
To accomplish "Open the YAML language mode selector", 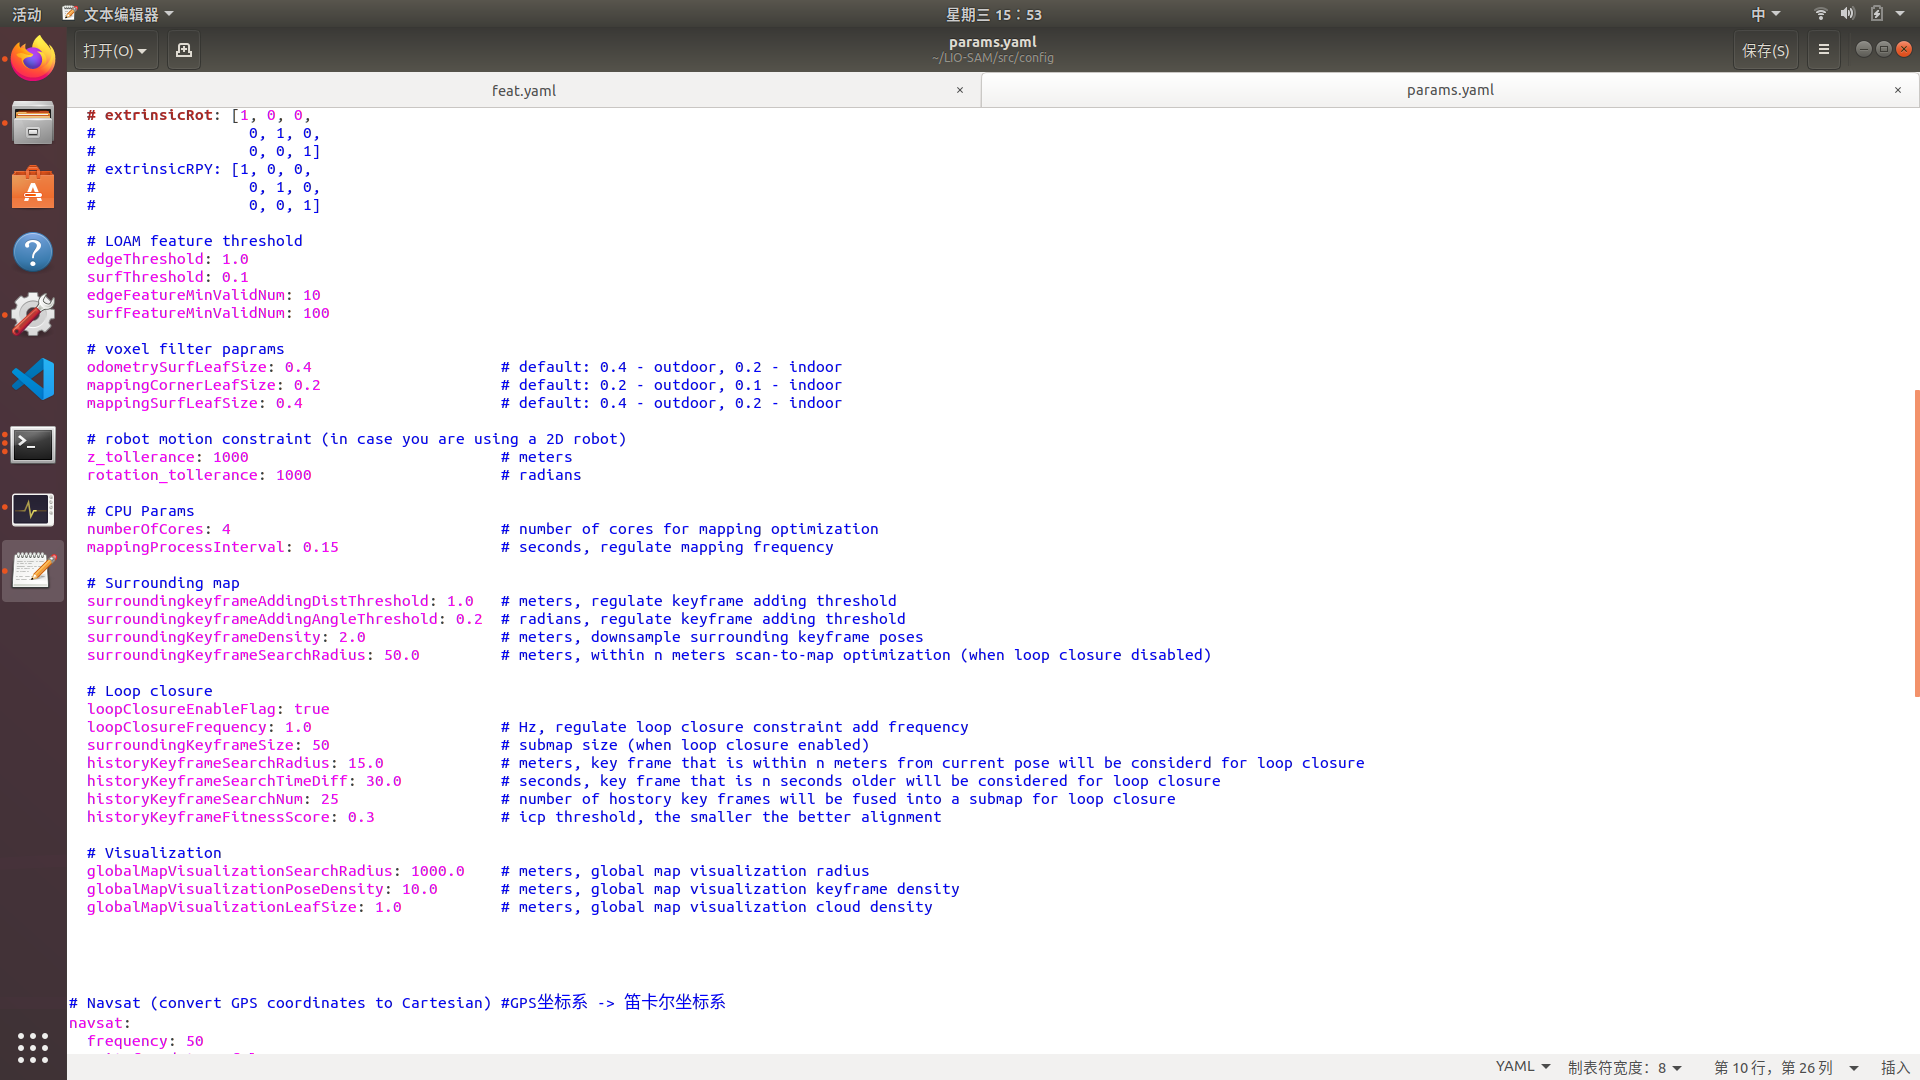I will [1521, 1066].
